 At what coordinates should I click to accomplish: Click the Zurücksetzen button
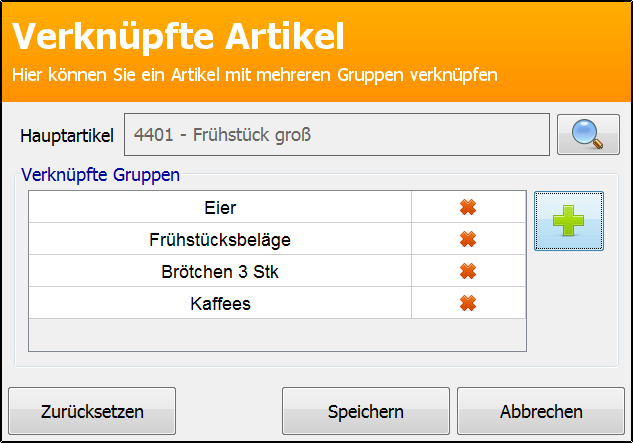coord(92,411)
